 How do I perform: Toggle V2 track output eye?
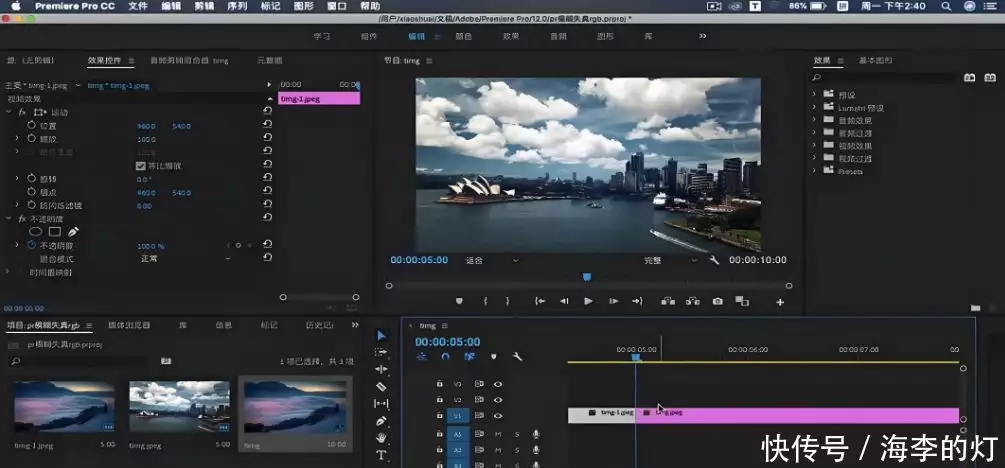pos(497,400)
